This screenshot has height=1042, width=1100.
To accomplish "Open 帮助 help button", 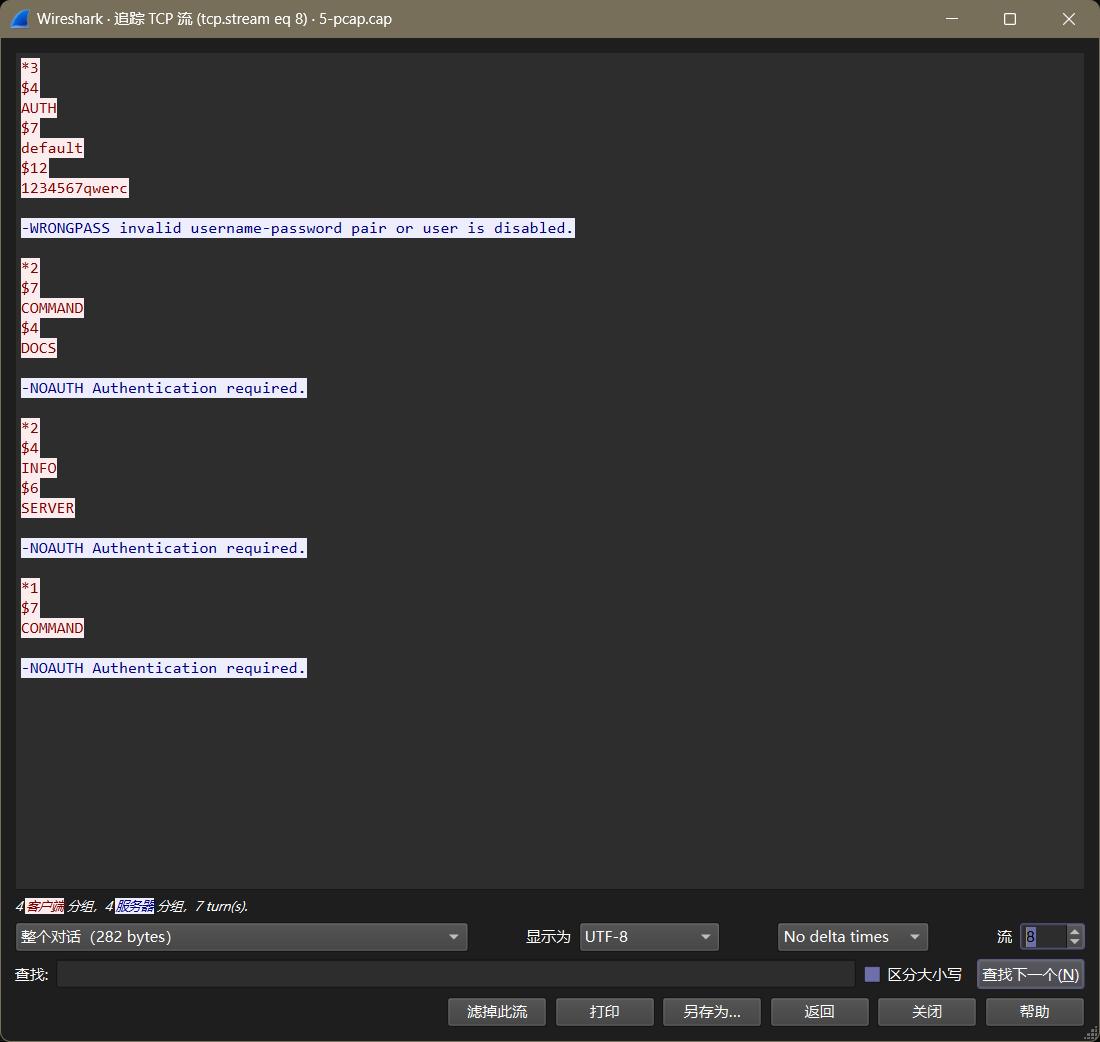I will [x=1034, y=1012].
